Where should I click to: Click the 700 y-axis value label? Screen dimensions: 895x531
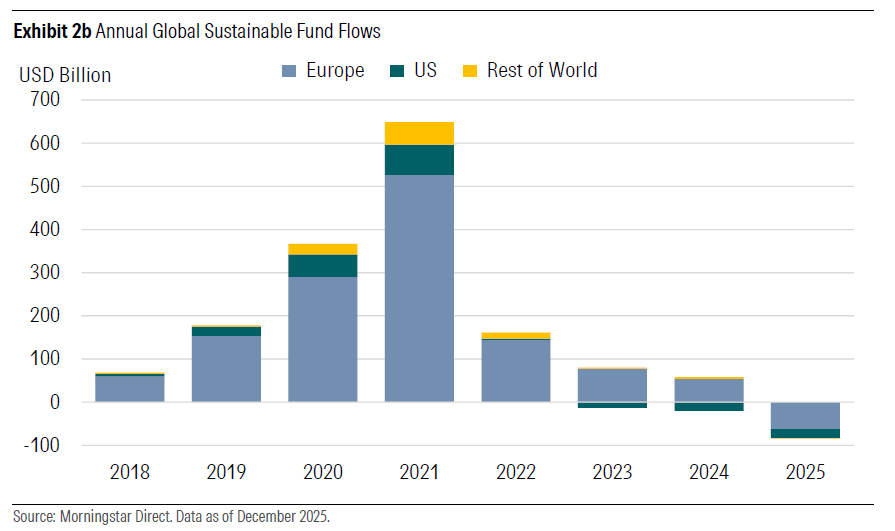click(x=44, y=100)
